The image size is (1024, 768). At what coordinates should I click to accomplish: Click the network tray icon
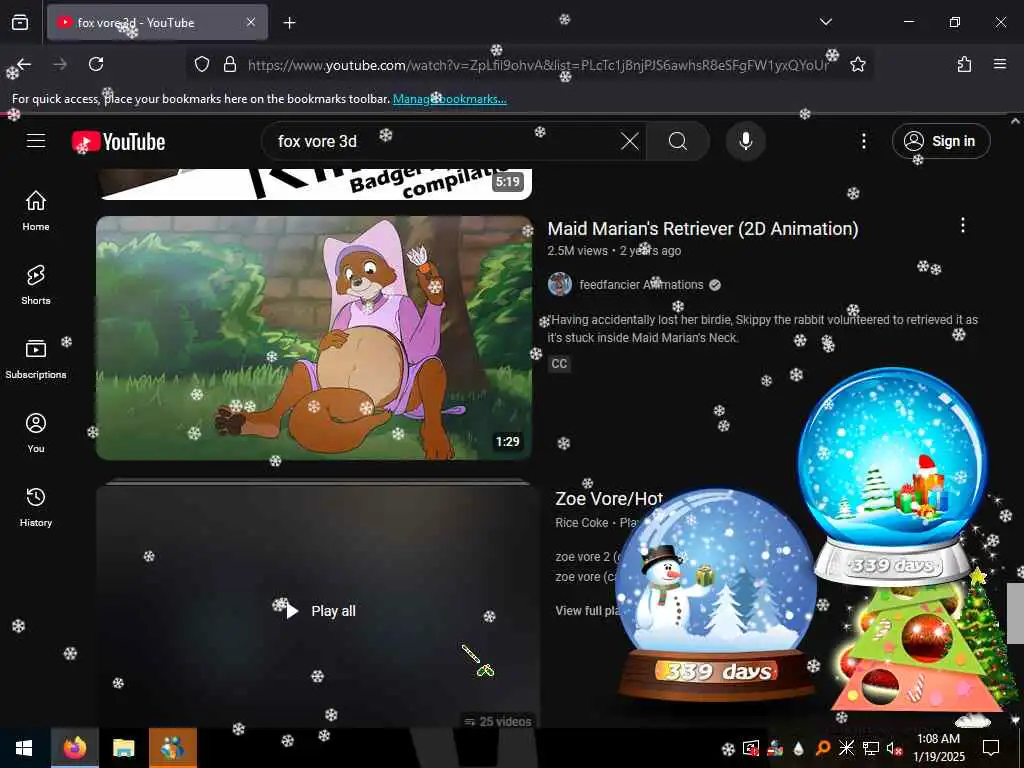(x=870, y=748)
